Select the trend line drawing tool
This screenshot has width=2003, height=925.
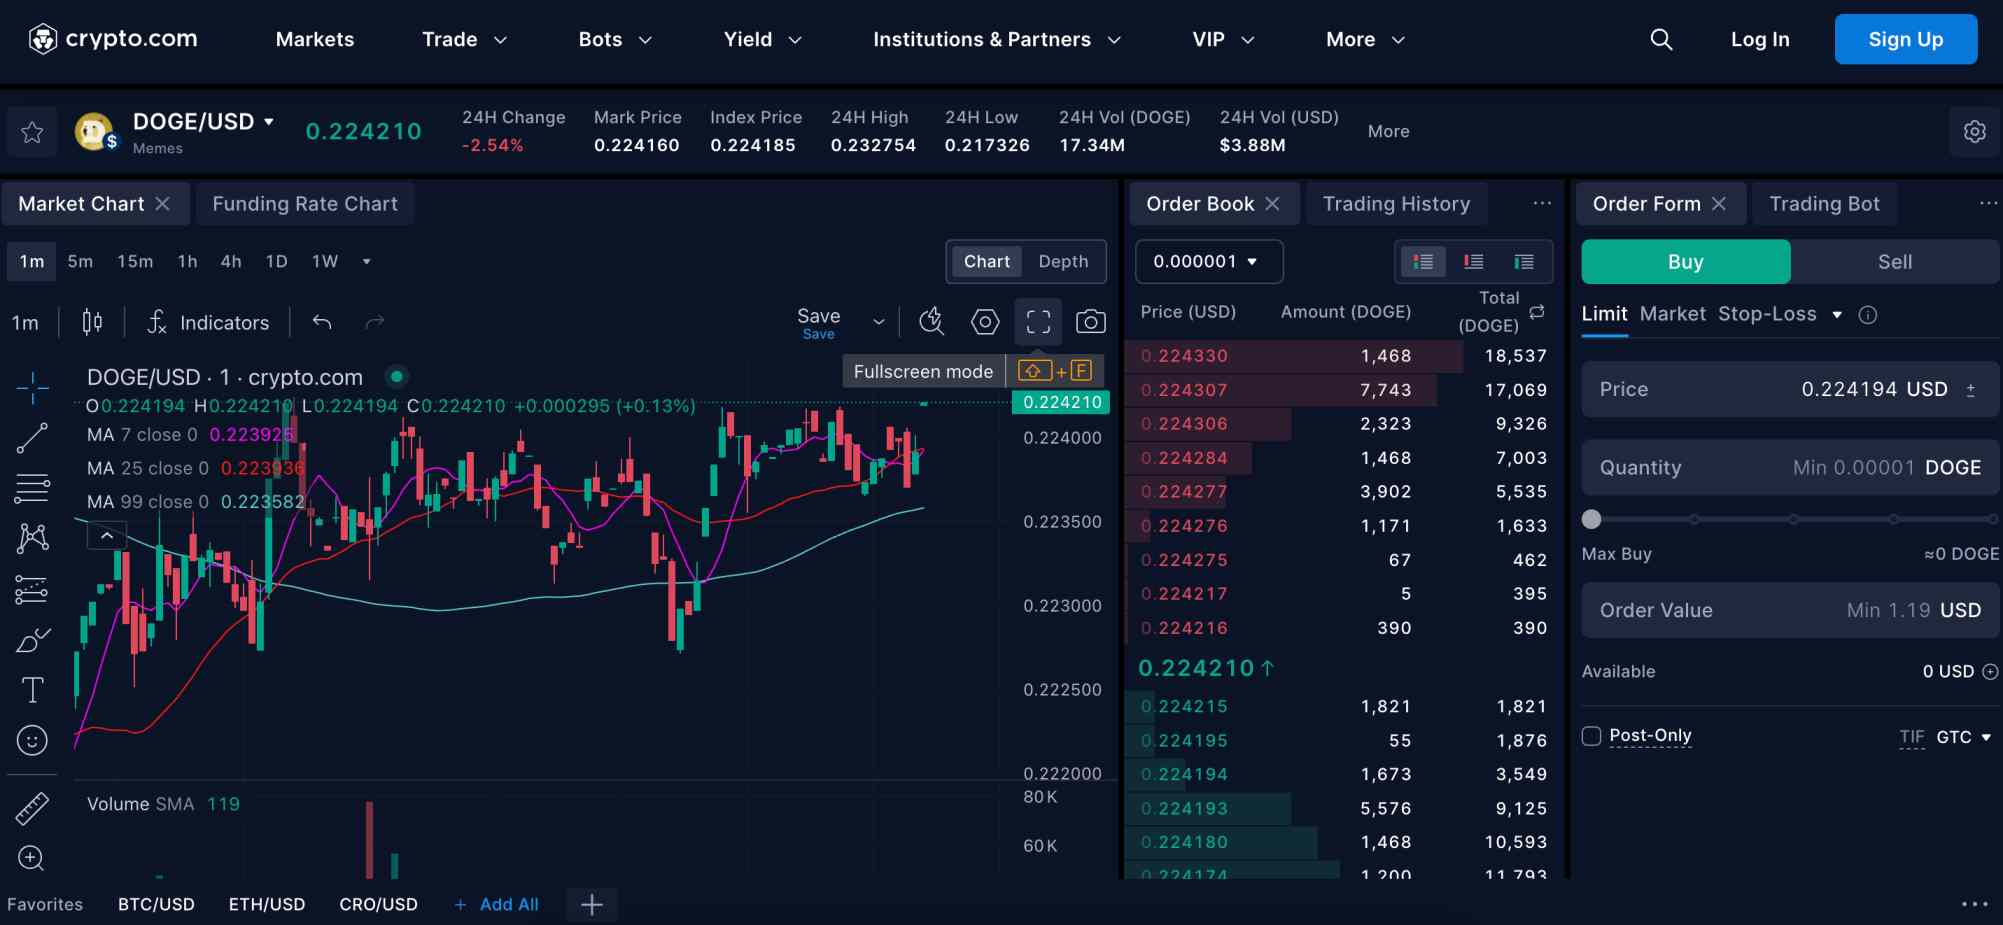(33, 438)
